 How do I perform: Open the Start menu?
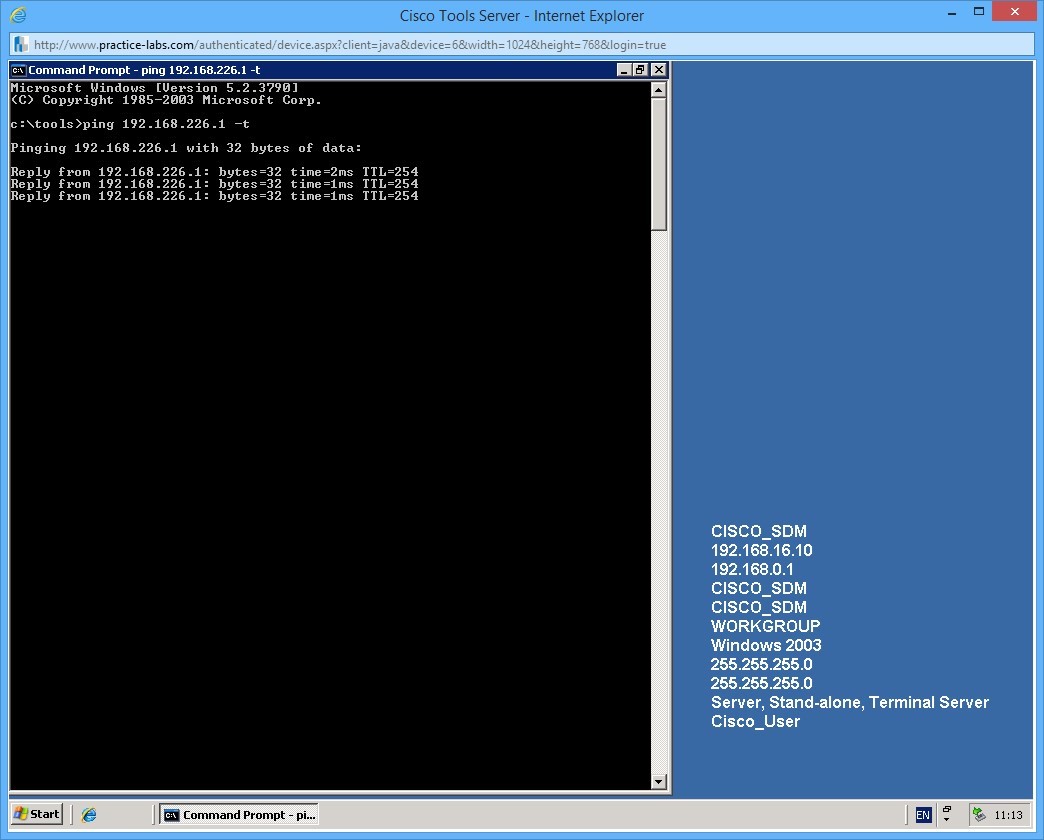click(35, 813)
